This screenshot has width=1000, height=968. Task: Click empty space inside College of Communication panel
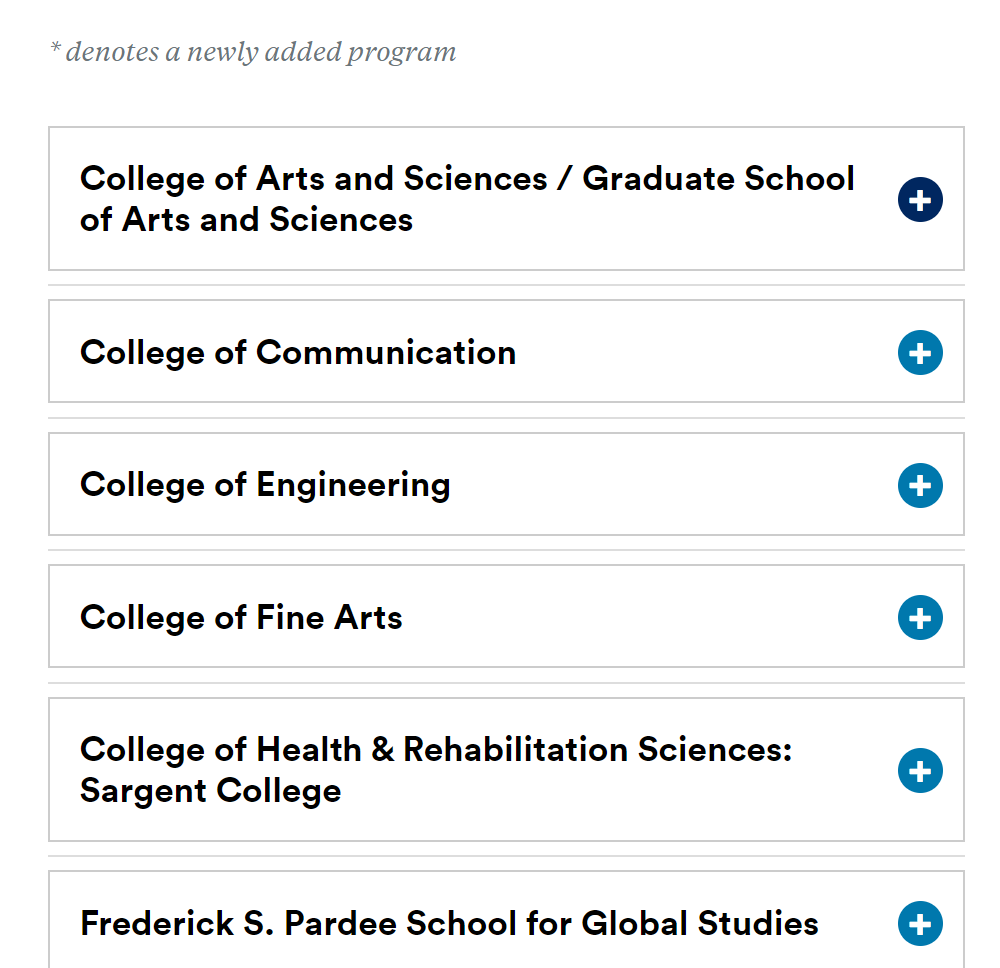(x=702, y=353)
